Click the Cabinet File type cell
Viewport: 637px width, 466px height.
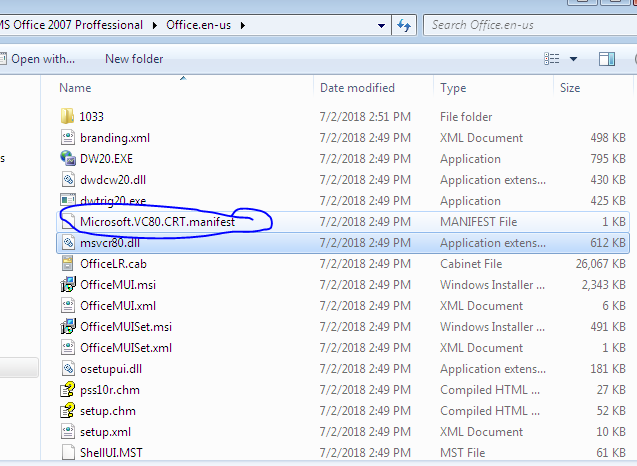471,264
